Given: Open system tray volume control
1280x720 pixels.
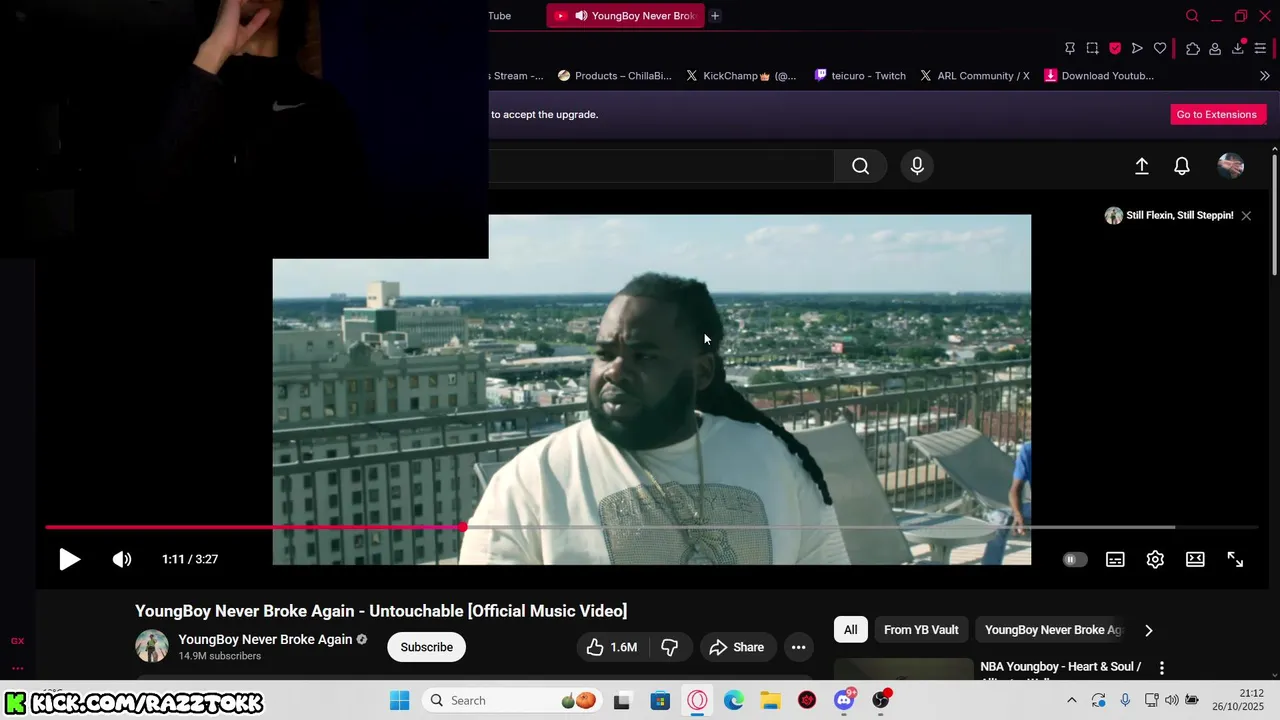Looking at the screenshot, I should [1171, 700].
